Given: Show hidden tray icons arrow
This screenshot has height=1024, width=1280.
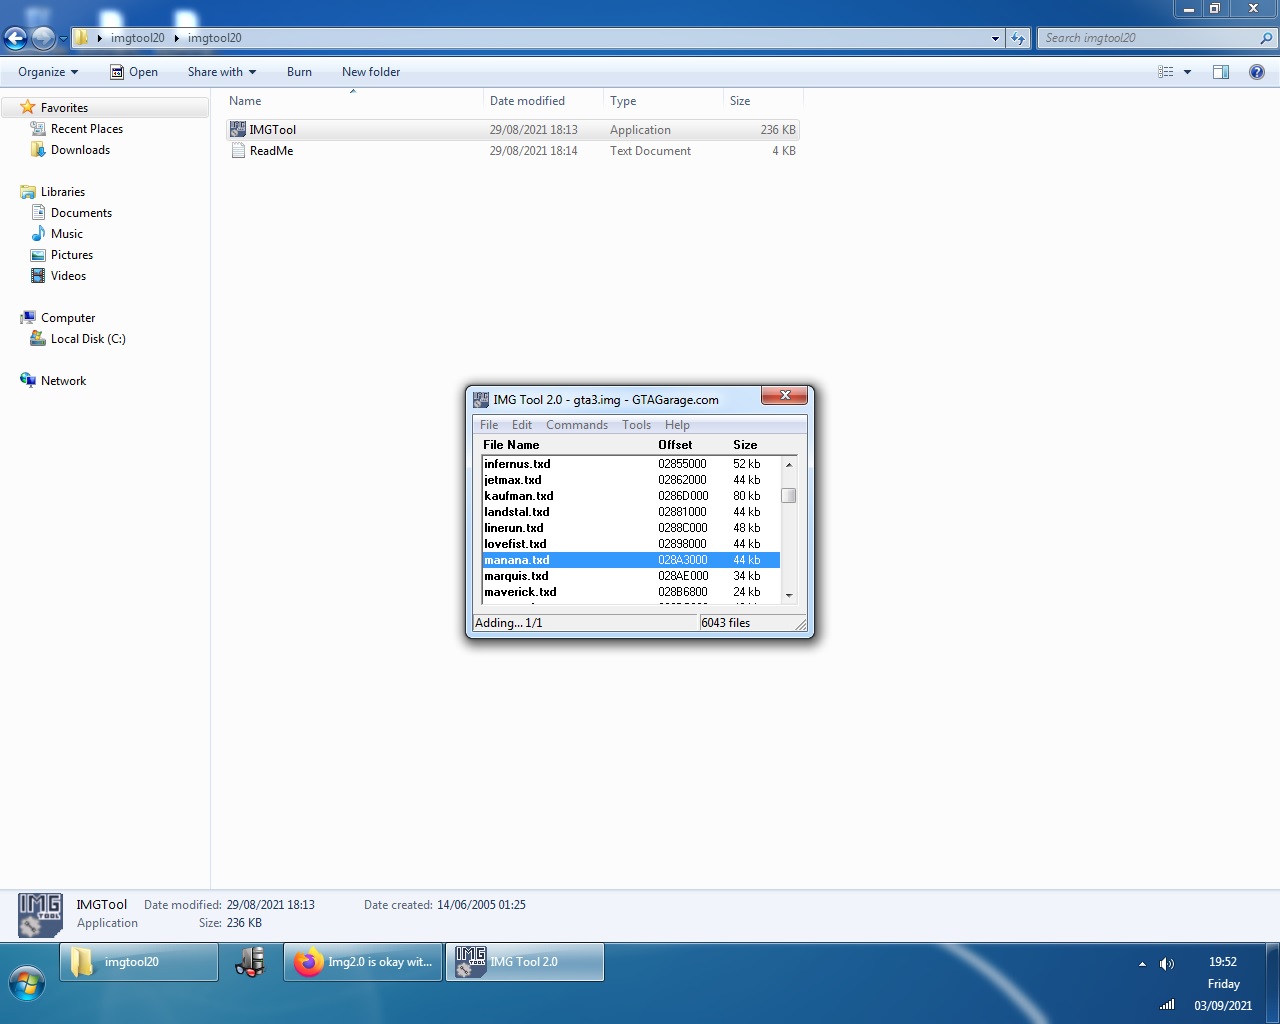Looking at the screenshot, I should click(x=1142, y=964).
